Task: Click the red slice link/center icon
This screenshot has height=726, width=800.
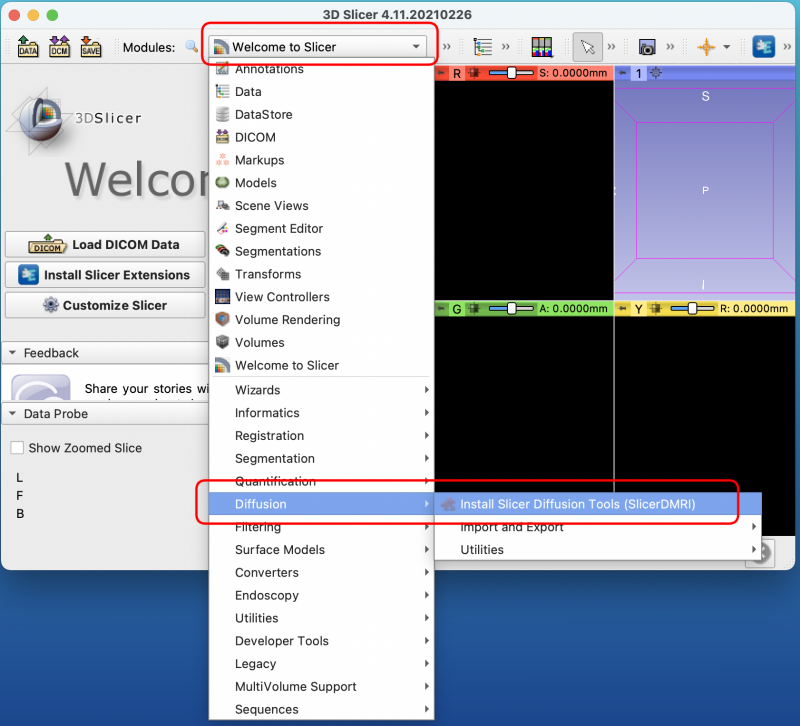Action: [x=474, y=73]
